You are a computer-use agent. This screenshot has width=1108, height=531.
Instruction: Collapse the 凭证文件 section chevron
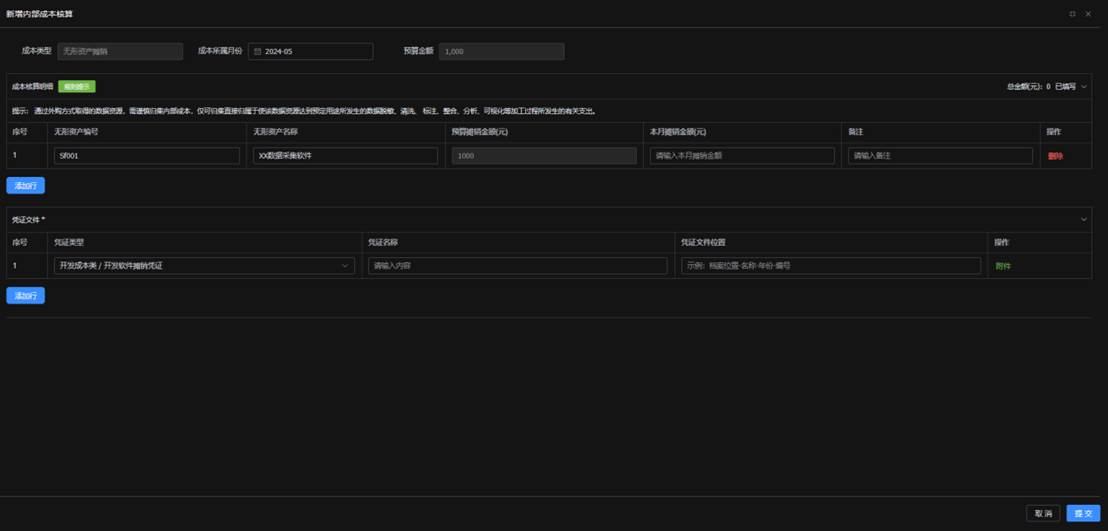(1084, 219)
